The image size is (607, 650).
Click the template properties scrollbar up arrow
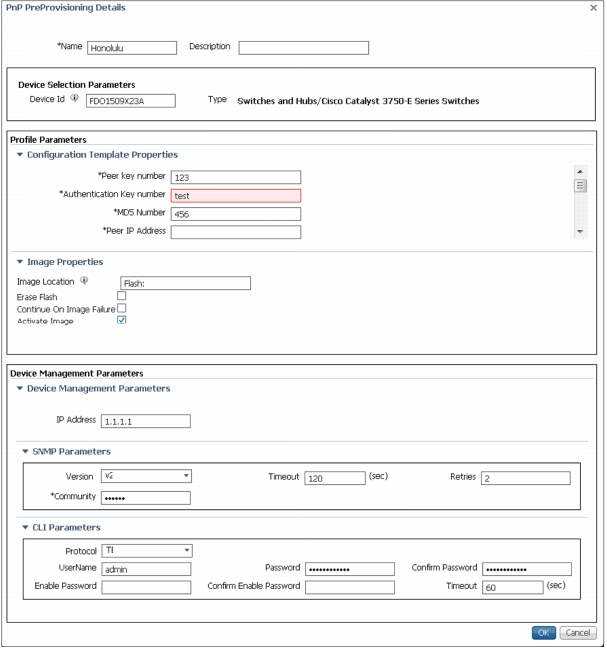(x=580, y=172)
